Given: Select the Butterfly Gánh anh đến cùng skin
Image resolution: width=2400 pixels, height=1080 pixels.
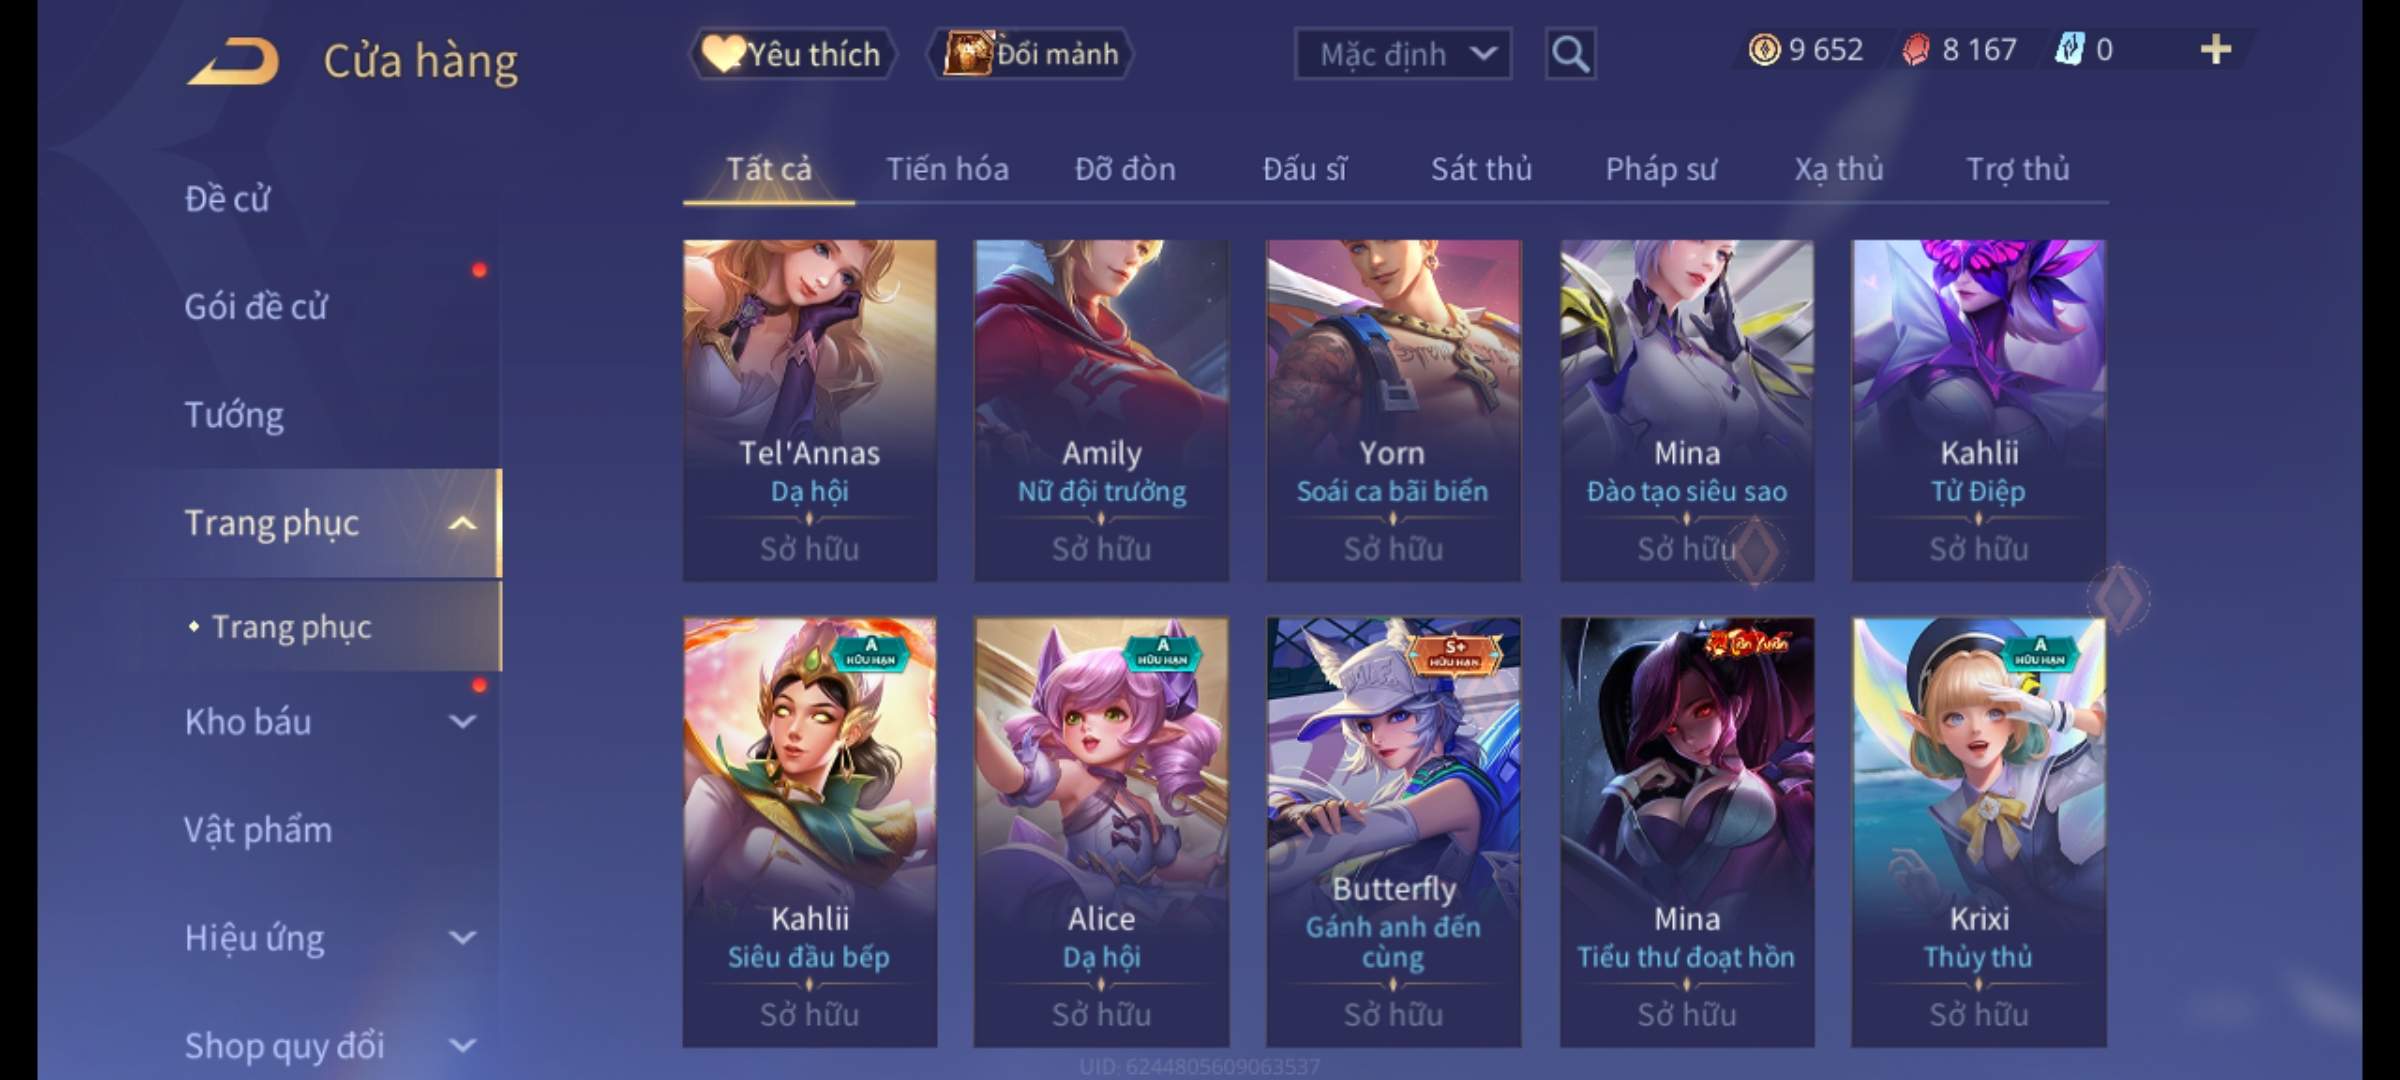Looking at the screenshot, I should click(x=1394, y=832).
